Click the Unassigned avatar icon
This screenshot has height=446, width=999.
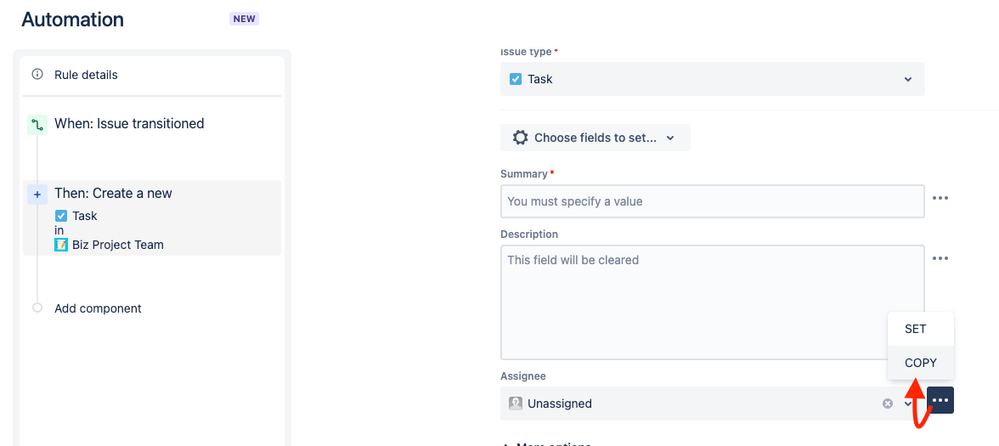coord(516,404)
